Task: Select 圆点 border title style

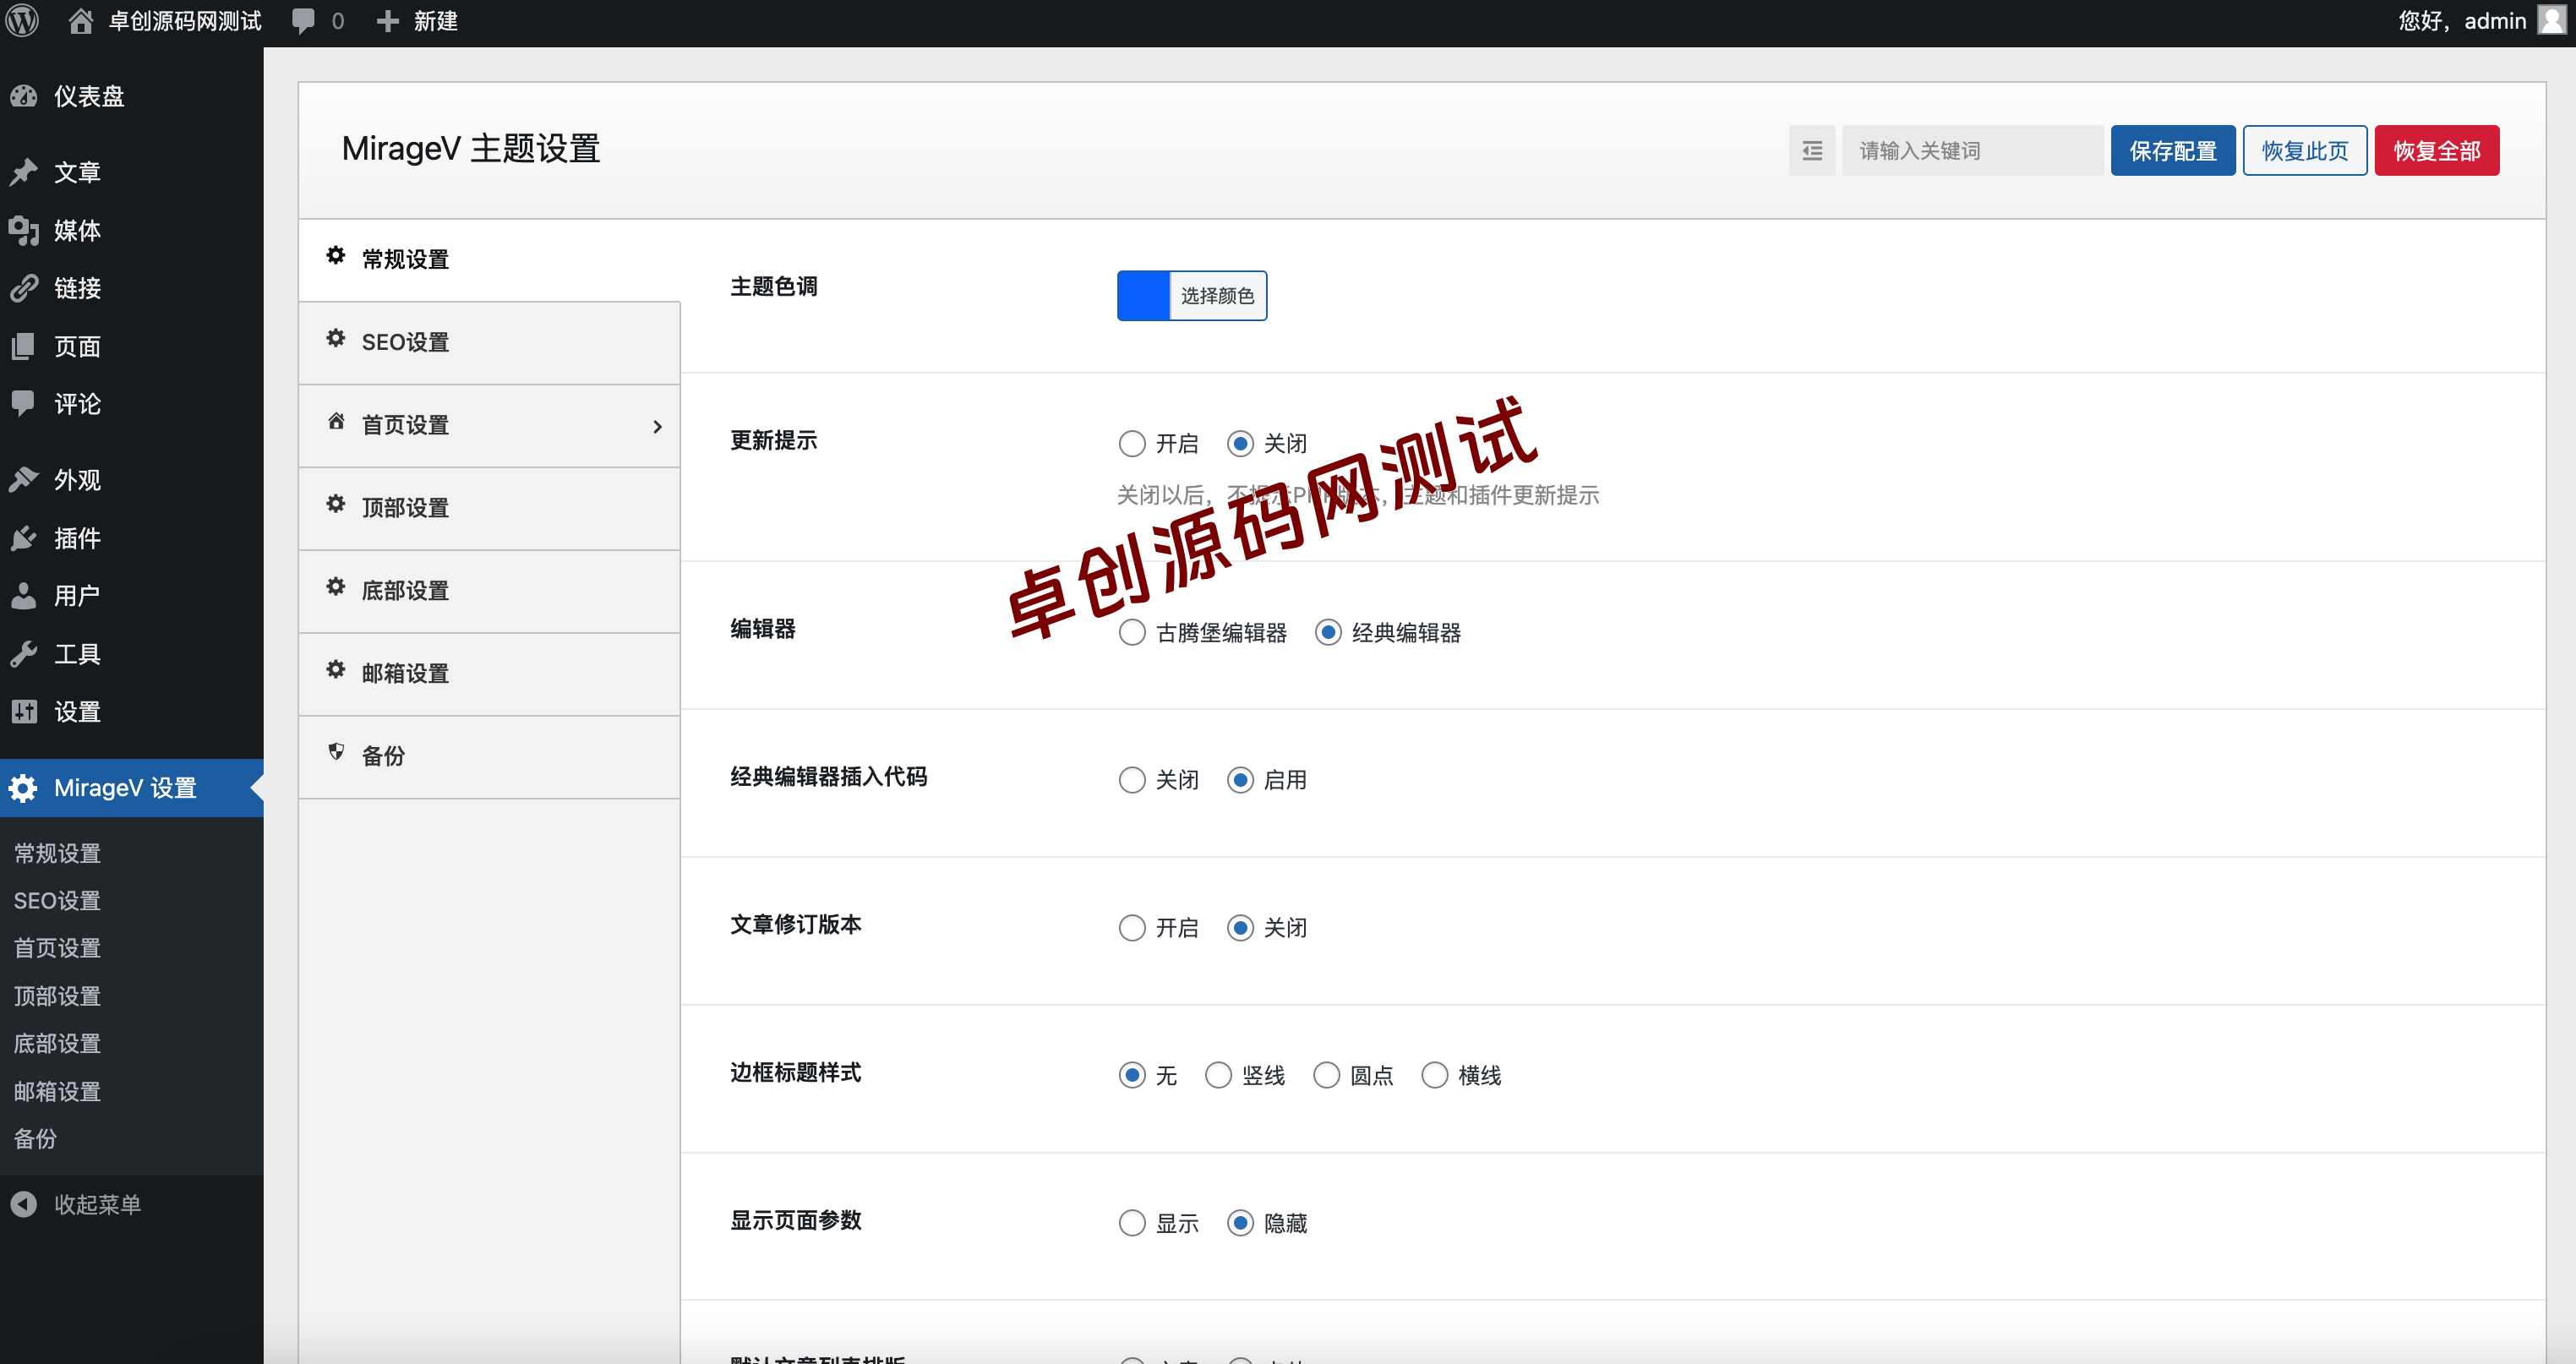Action: coord(1326,1075)
